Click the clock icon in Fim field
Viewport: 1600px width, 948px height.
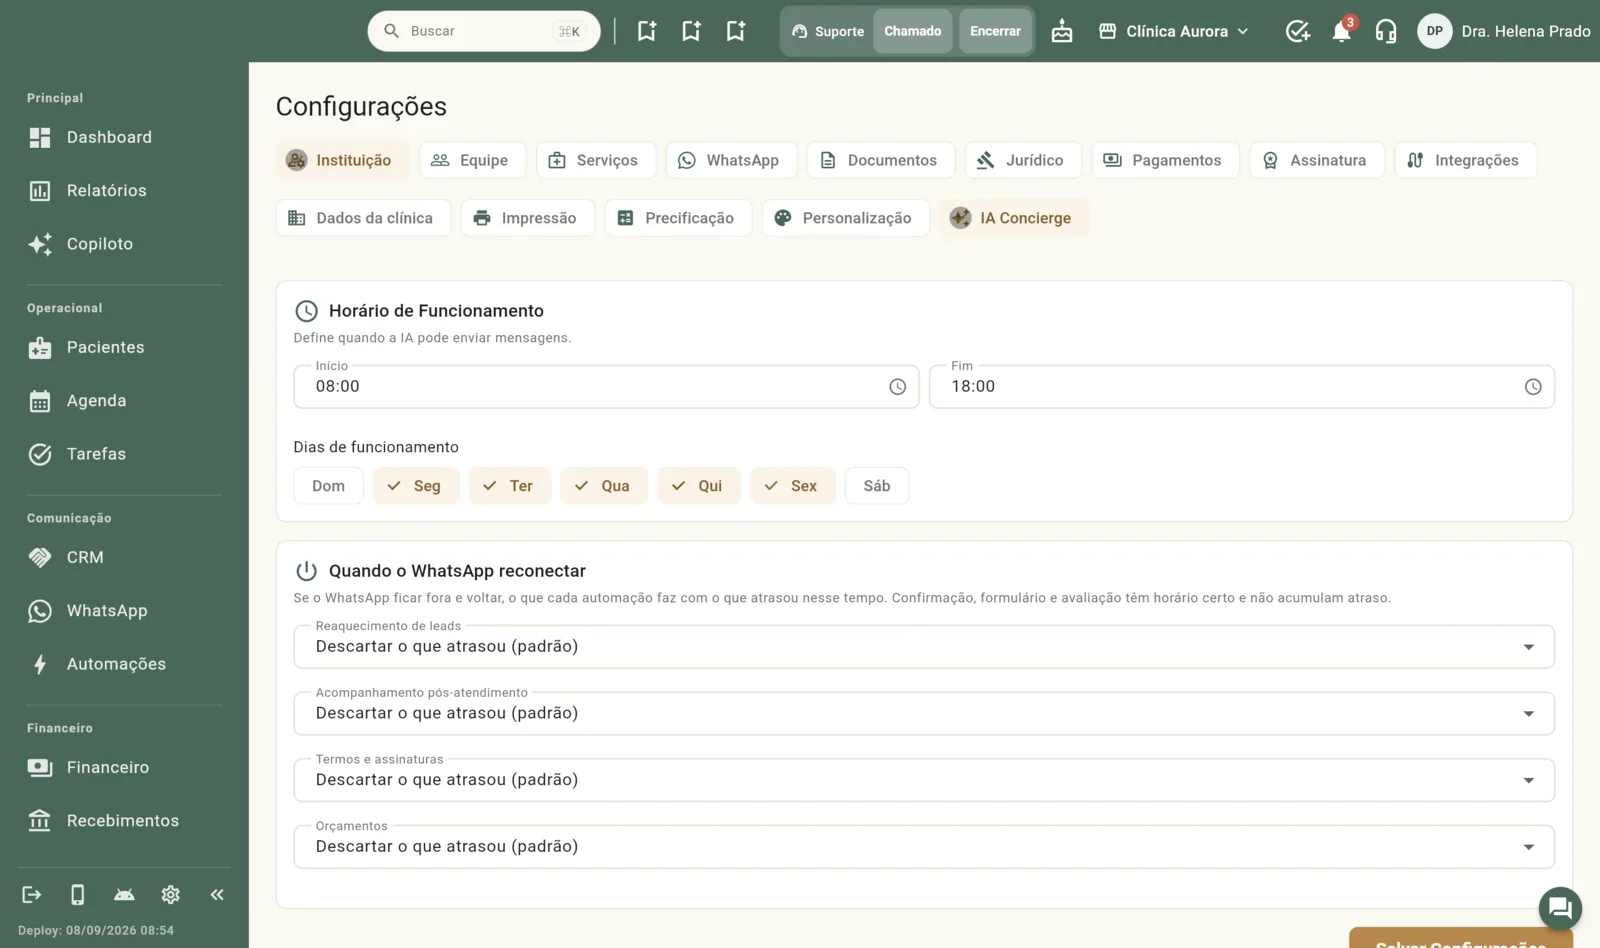[x=1533, y=387]
